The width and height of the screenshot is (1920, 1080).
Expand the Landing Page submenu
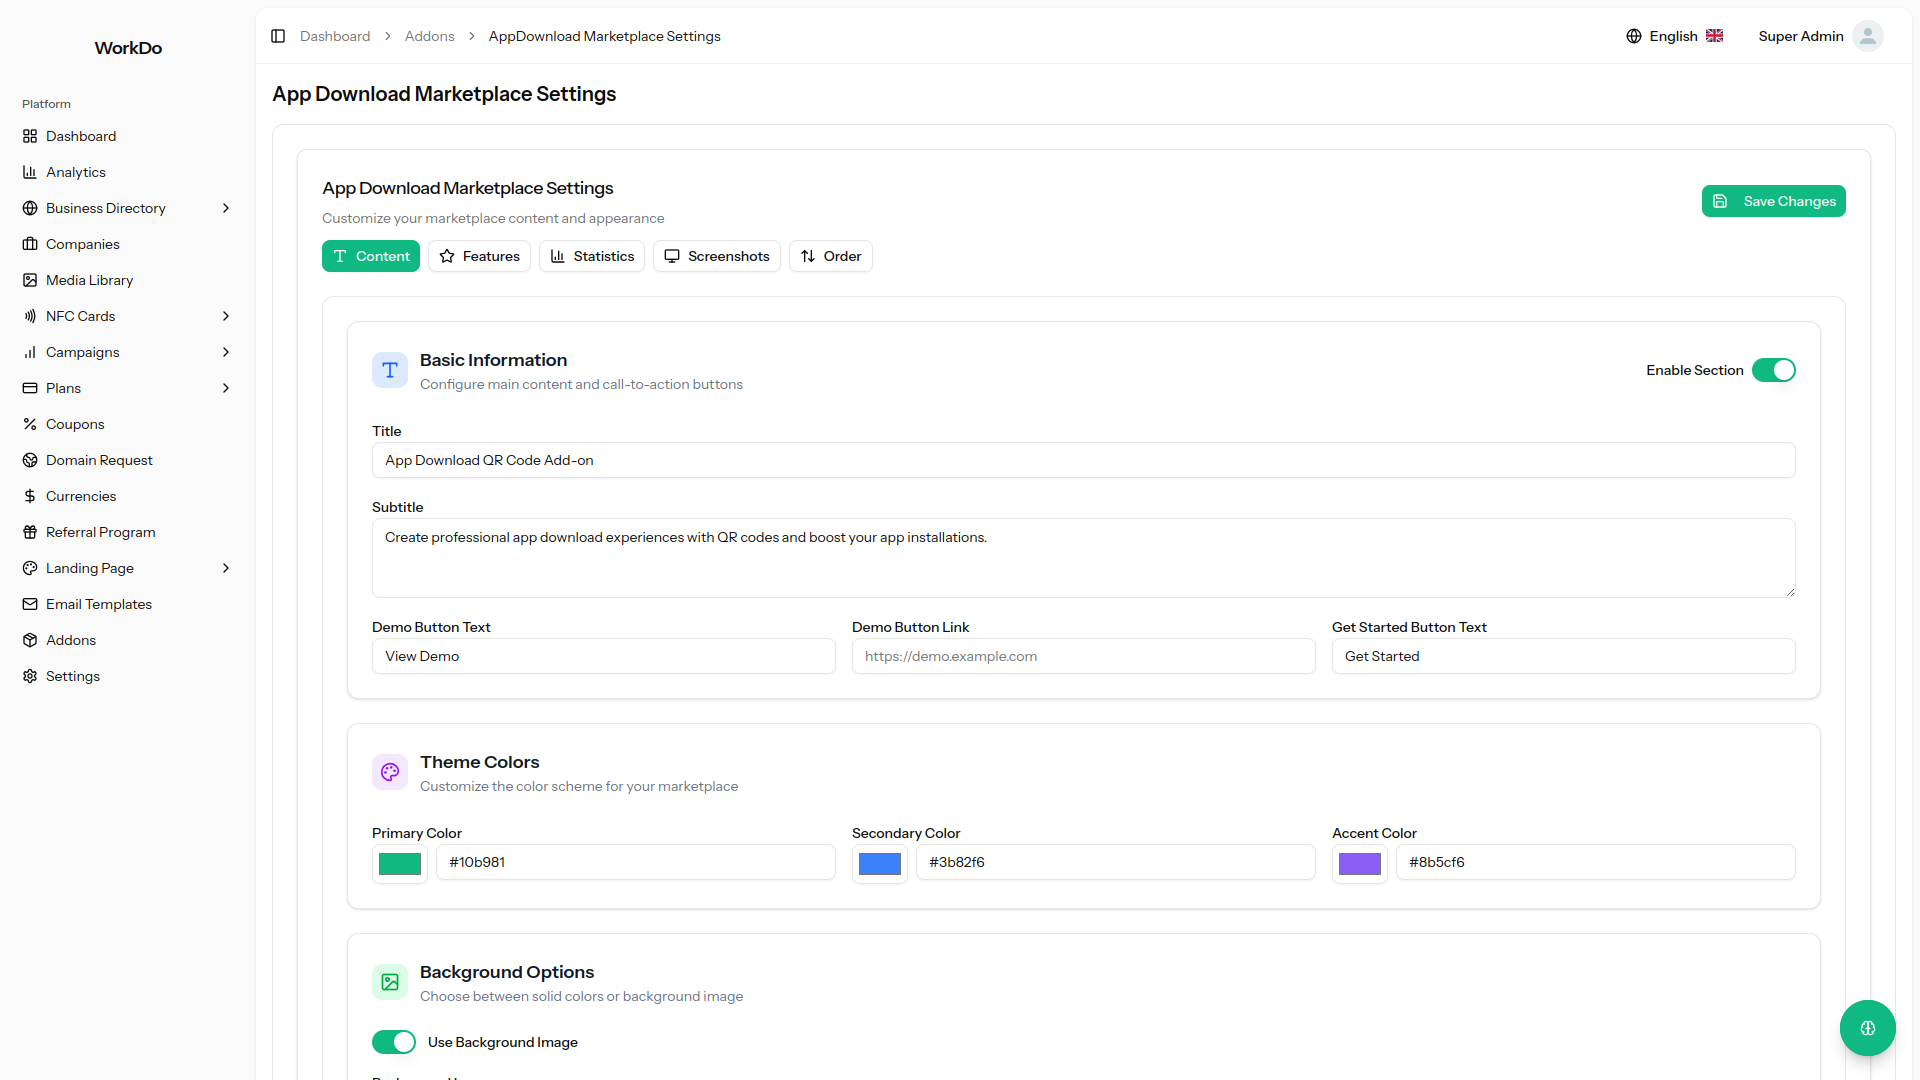point(226,568)
